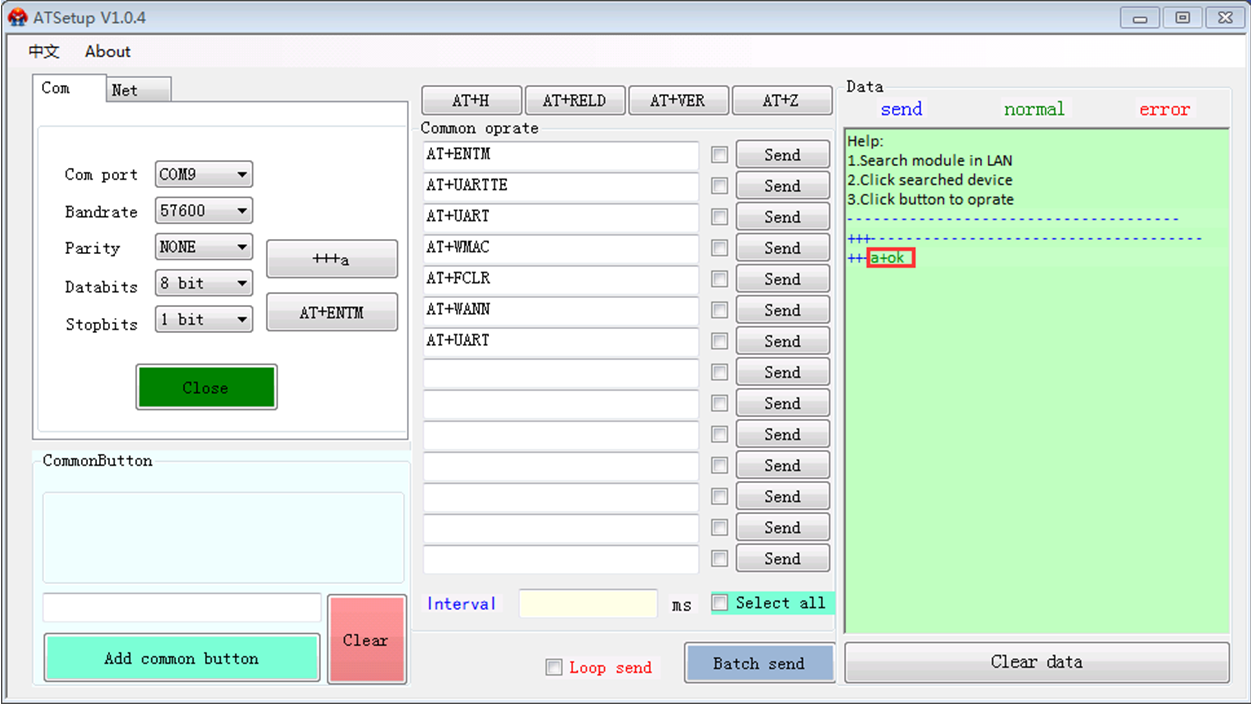Open the Com port dropdown
Screen dimensions: 1251x705
click(204, 175)
